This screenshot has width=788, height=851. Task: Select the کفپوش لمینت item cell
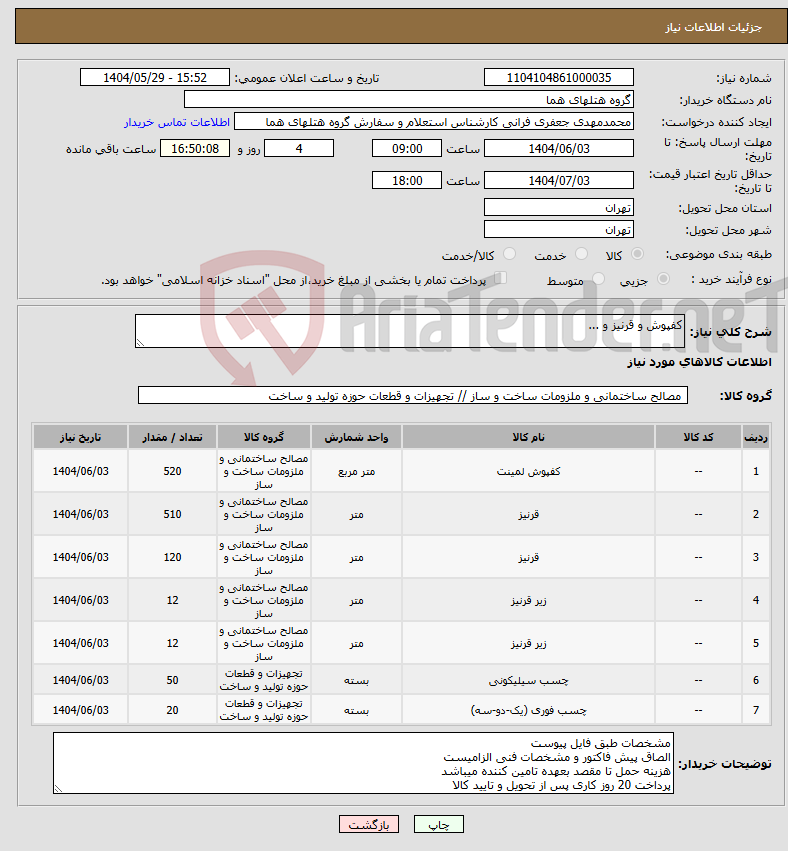click(528, 471)
